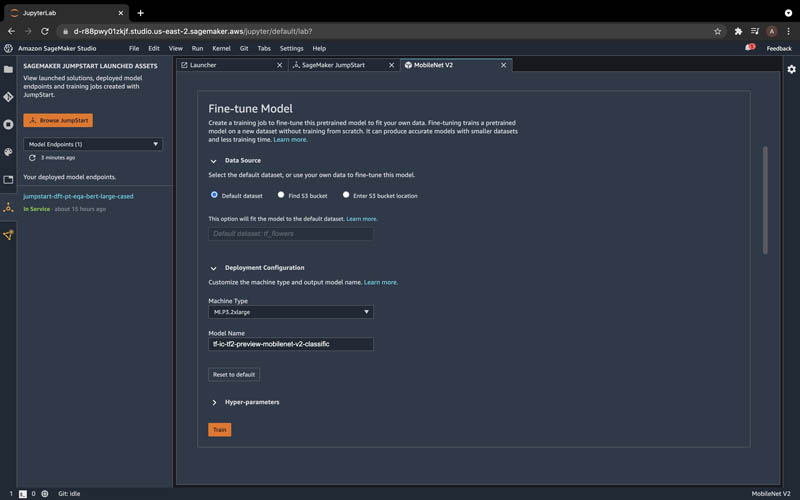Open a new browser tab
800x500 pixels.
[140, 13]
